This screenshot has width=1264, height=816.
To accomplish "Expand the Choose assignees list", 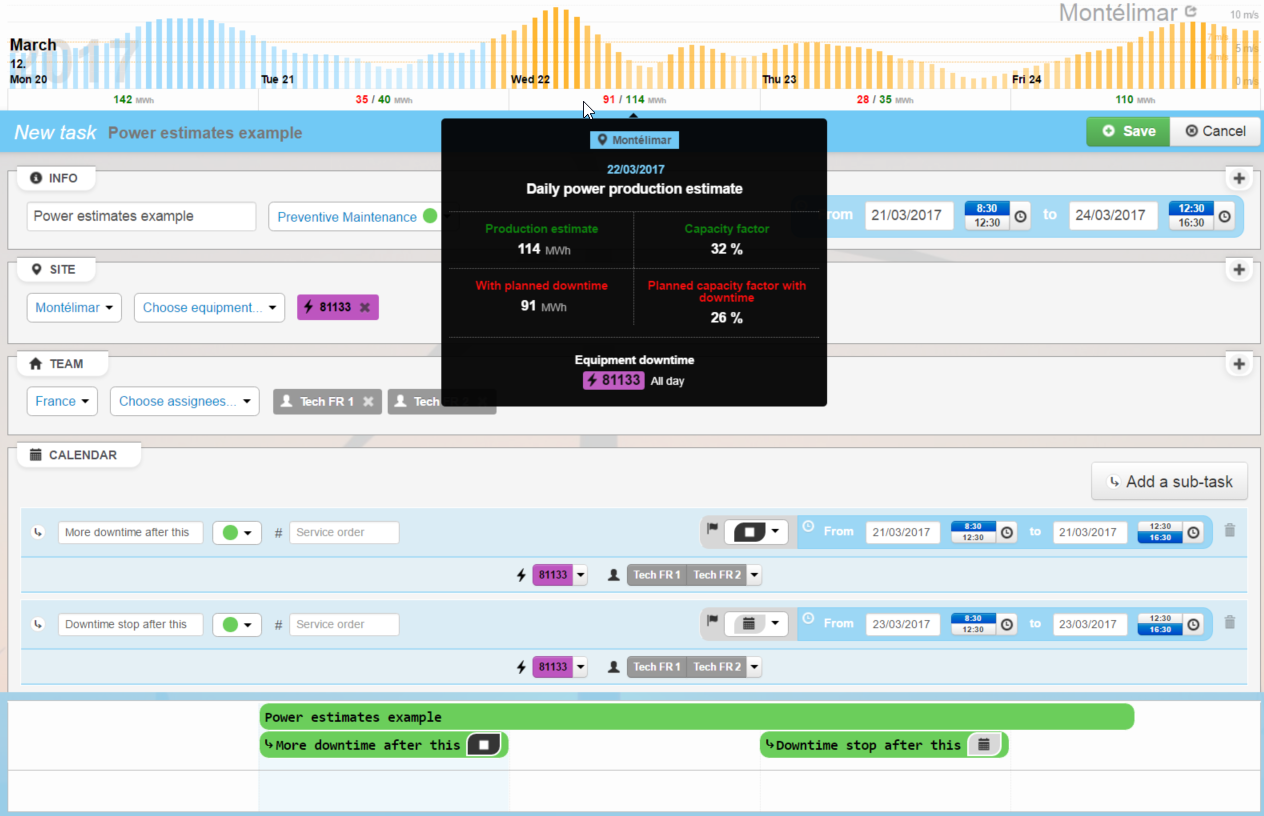I will point(184,400).
